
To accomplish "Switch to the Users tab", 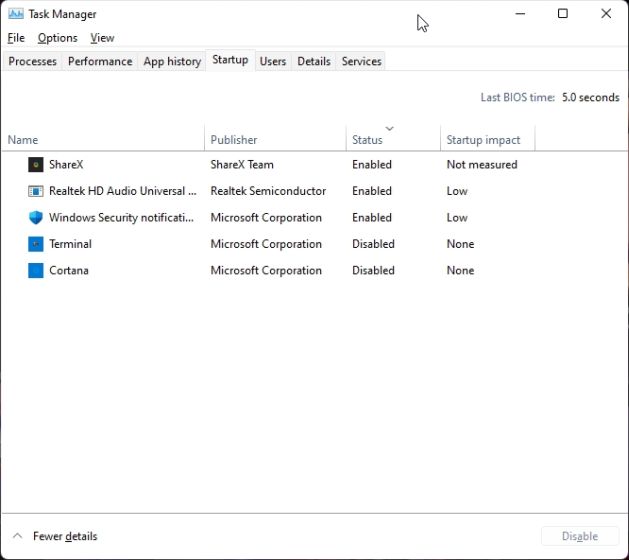I will click(x=273, y=61).
